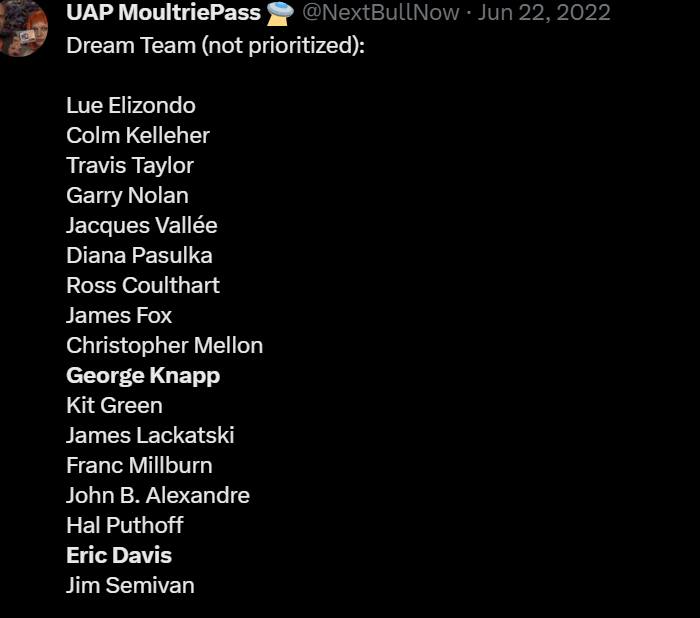Viewport: 700px width, 618px height.
Task: Click on Travis Taylor in the list
Action: point(130,165)
